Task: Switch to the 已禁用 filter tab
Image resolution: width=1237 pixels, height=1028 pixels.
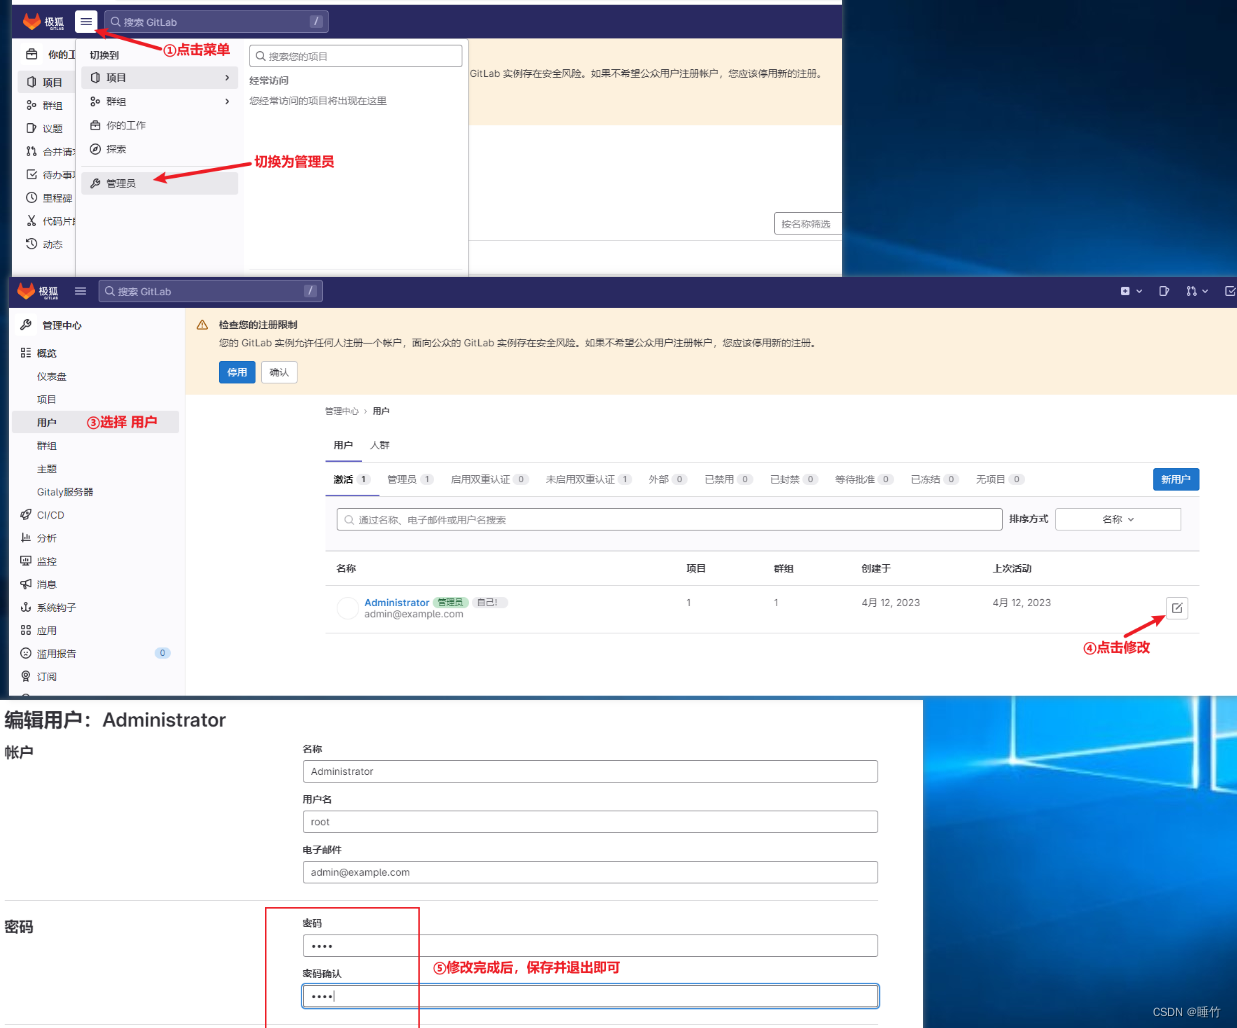Action: point(728,479)
